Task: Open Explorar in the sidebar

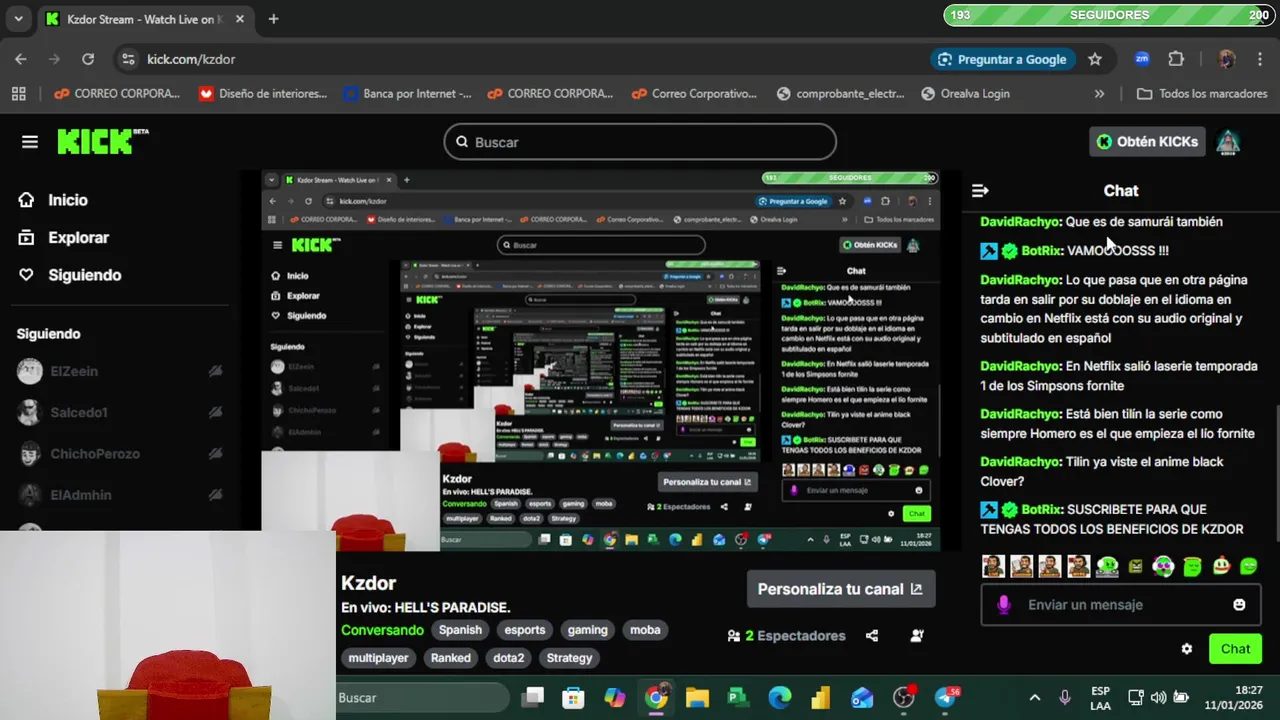Action: [63, 238]
